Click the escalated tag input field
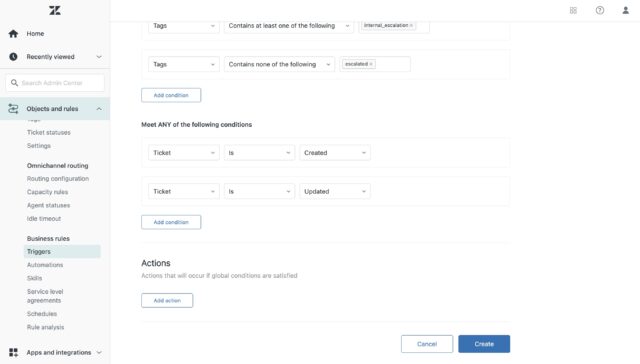 coord(375,64)
